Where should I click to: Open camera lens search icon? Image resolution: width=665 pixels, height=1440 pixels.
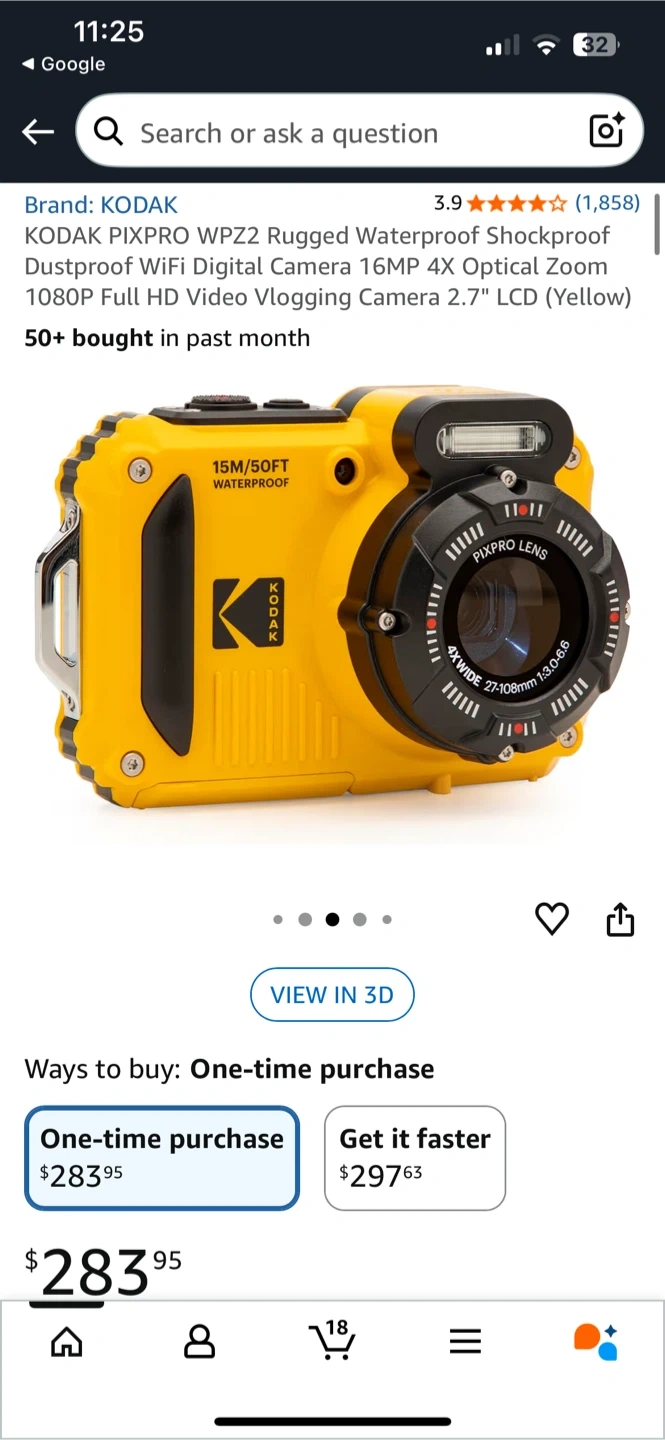pyautogui.click(x=606, y=130)
